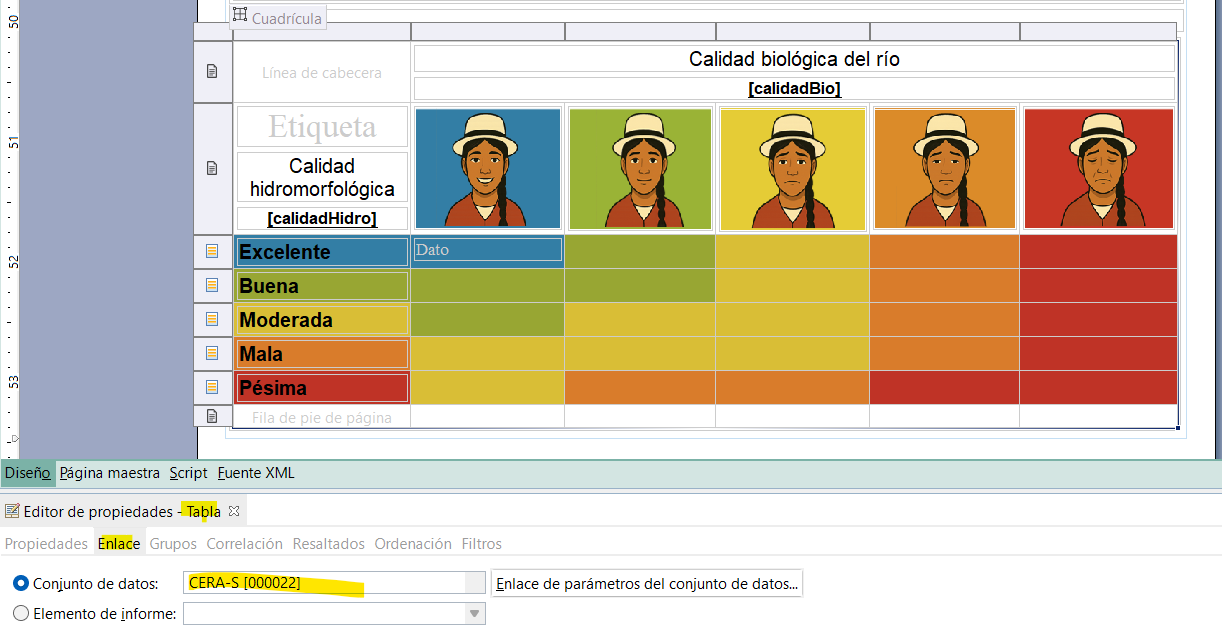Click the blue Excelente label cell

point(321,252)
